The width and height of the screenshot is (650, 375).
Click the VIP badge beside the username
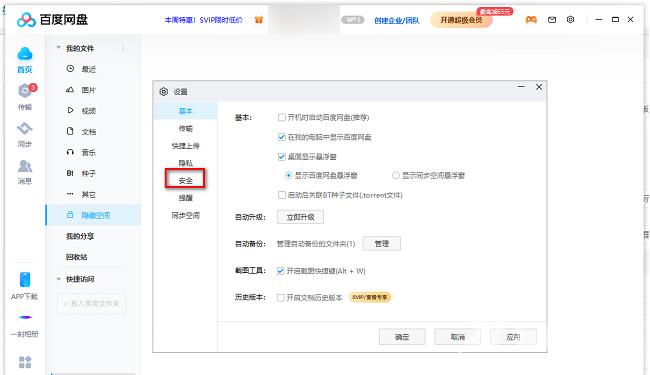tap(353, 20)
